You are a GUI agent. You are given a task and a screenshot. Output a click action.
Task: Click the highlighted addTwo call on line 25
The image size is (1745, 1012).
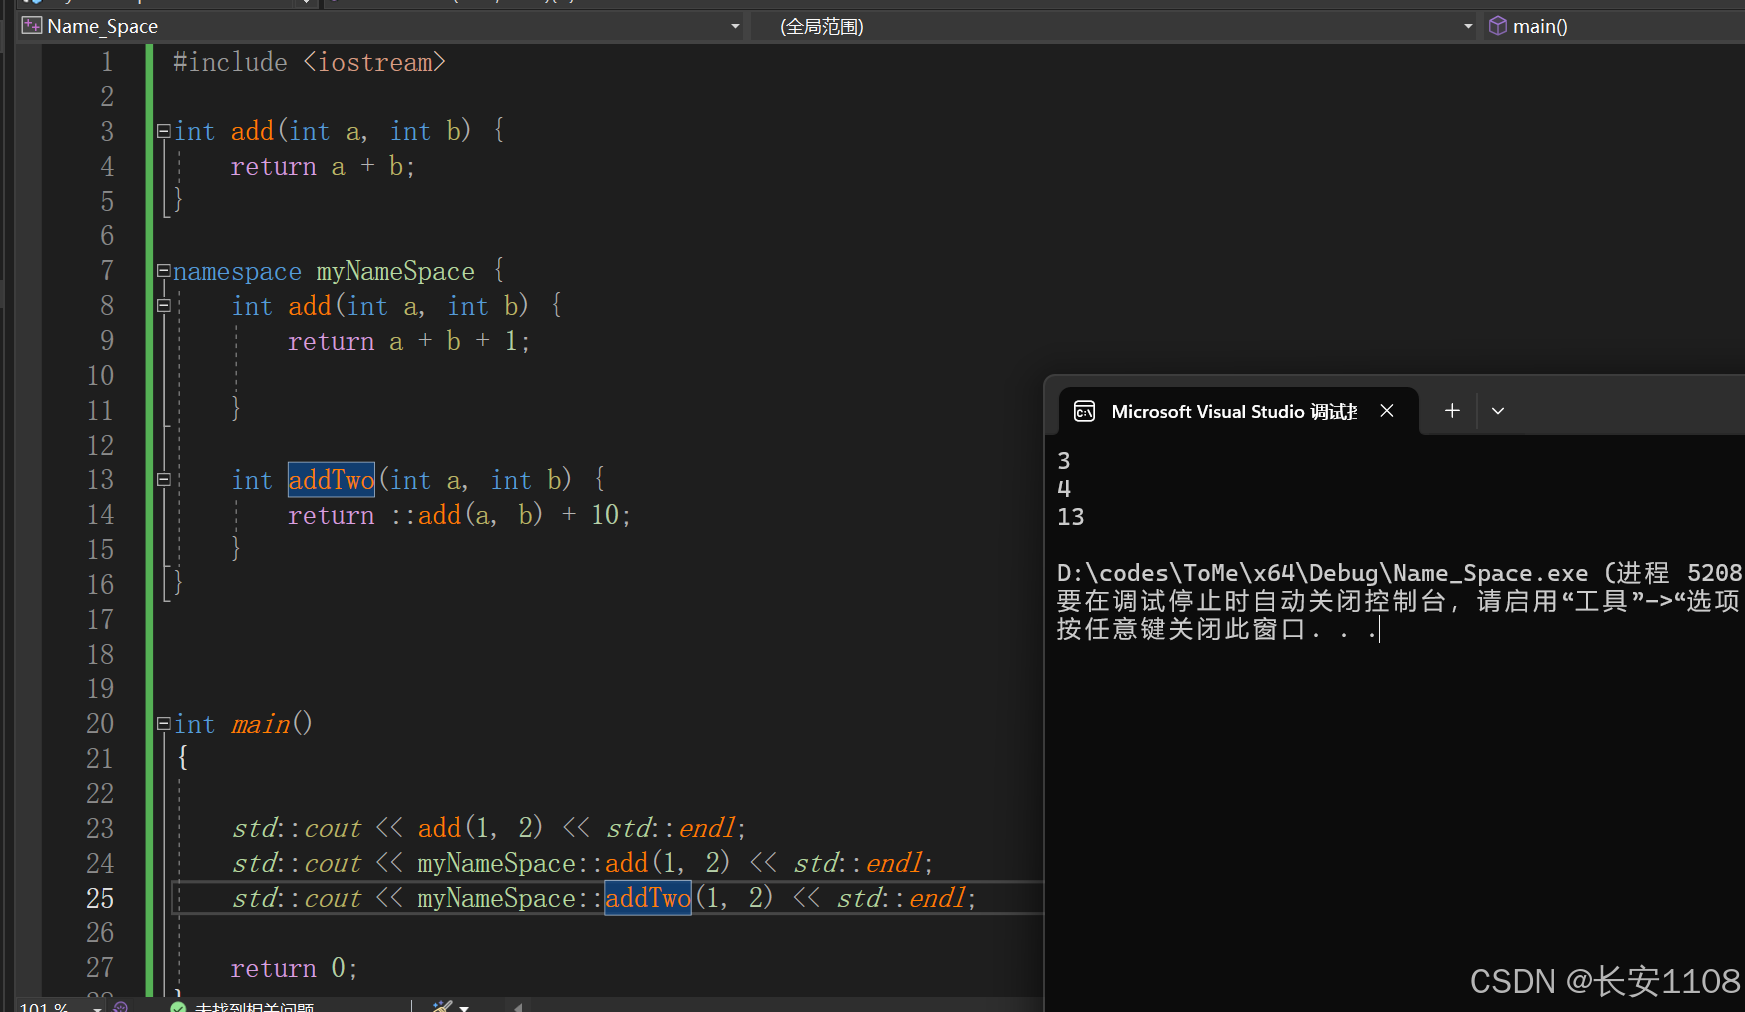648,898
